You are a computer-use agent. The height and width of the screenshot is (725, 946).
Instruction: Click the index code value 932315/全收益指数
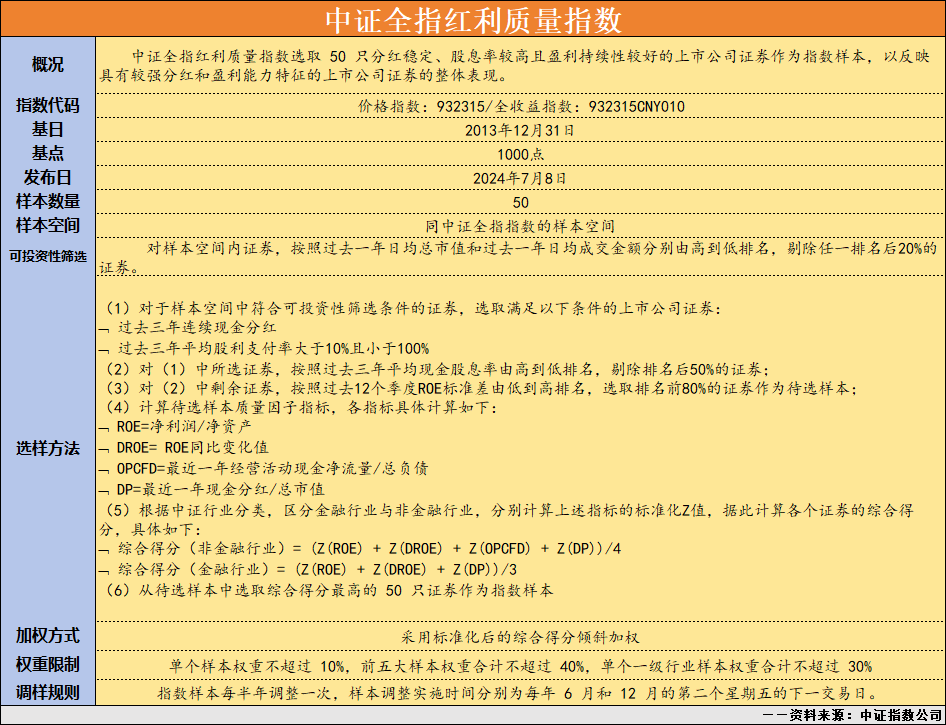coord(521,107)
